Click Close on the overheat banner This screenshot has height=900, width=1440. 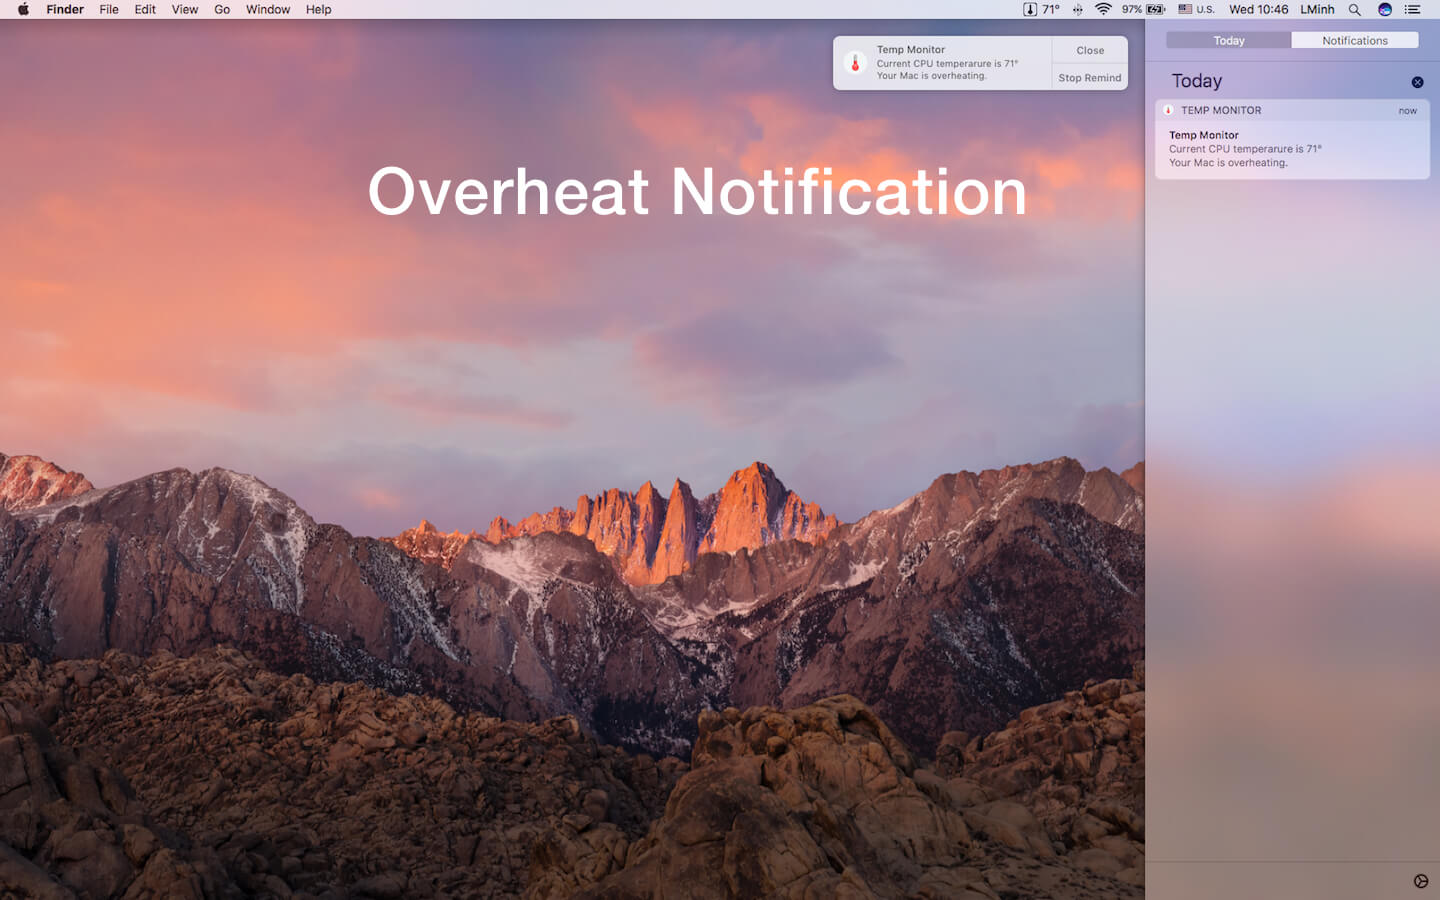[1090, 50]
